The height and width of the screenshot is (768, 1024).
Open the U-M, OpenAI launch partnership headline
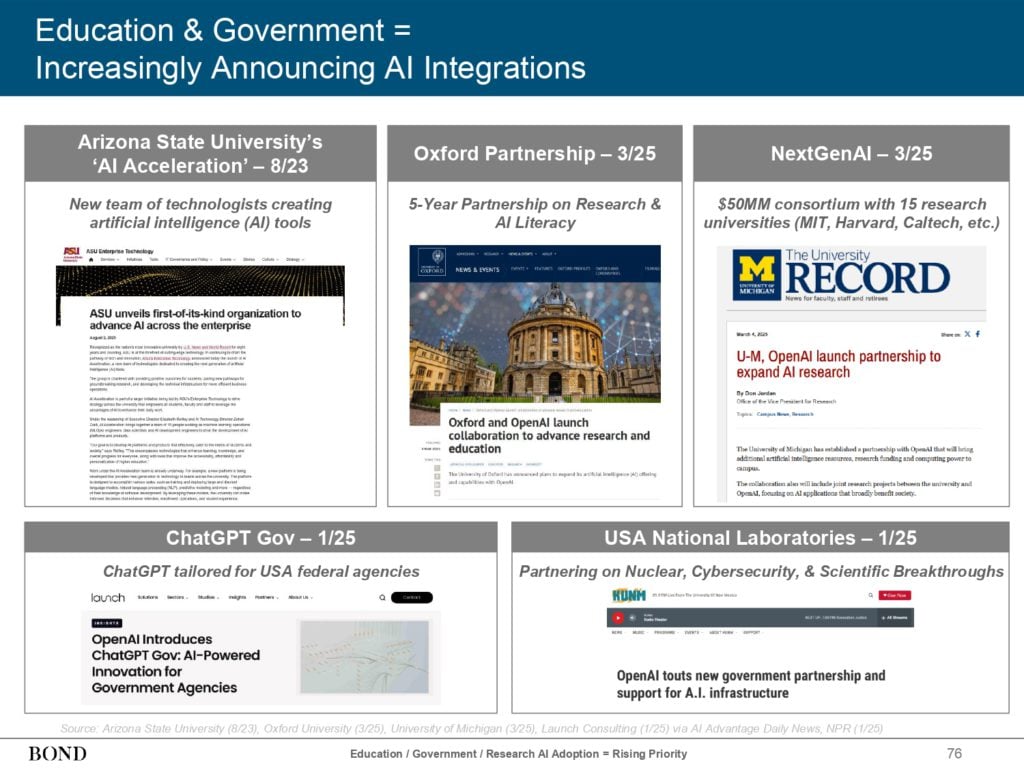(x=839, y=364)
